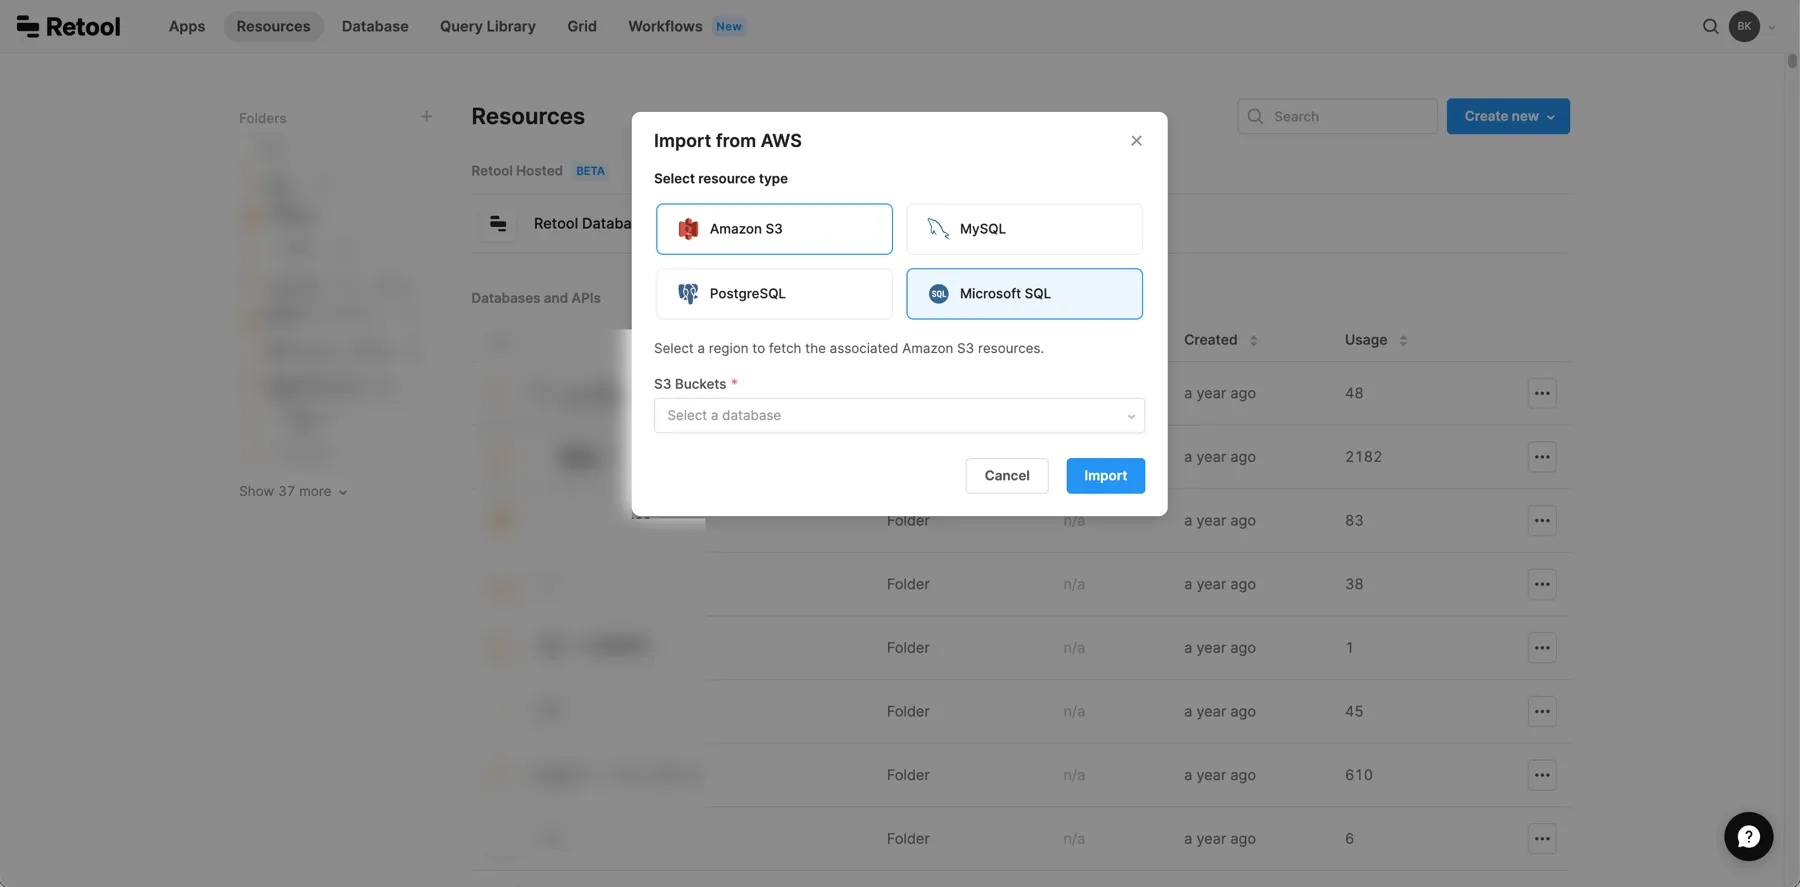Viewport: 1800px width, 887px height.
Task: Select the Amazon S3 resource type
Action: [774, 229]
